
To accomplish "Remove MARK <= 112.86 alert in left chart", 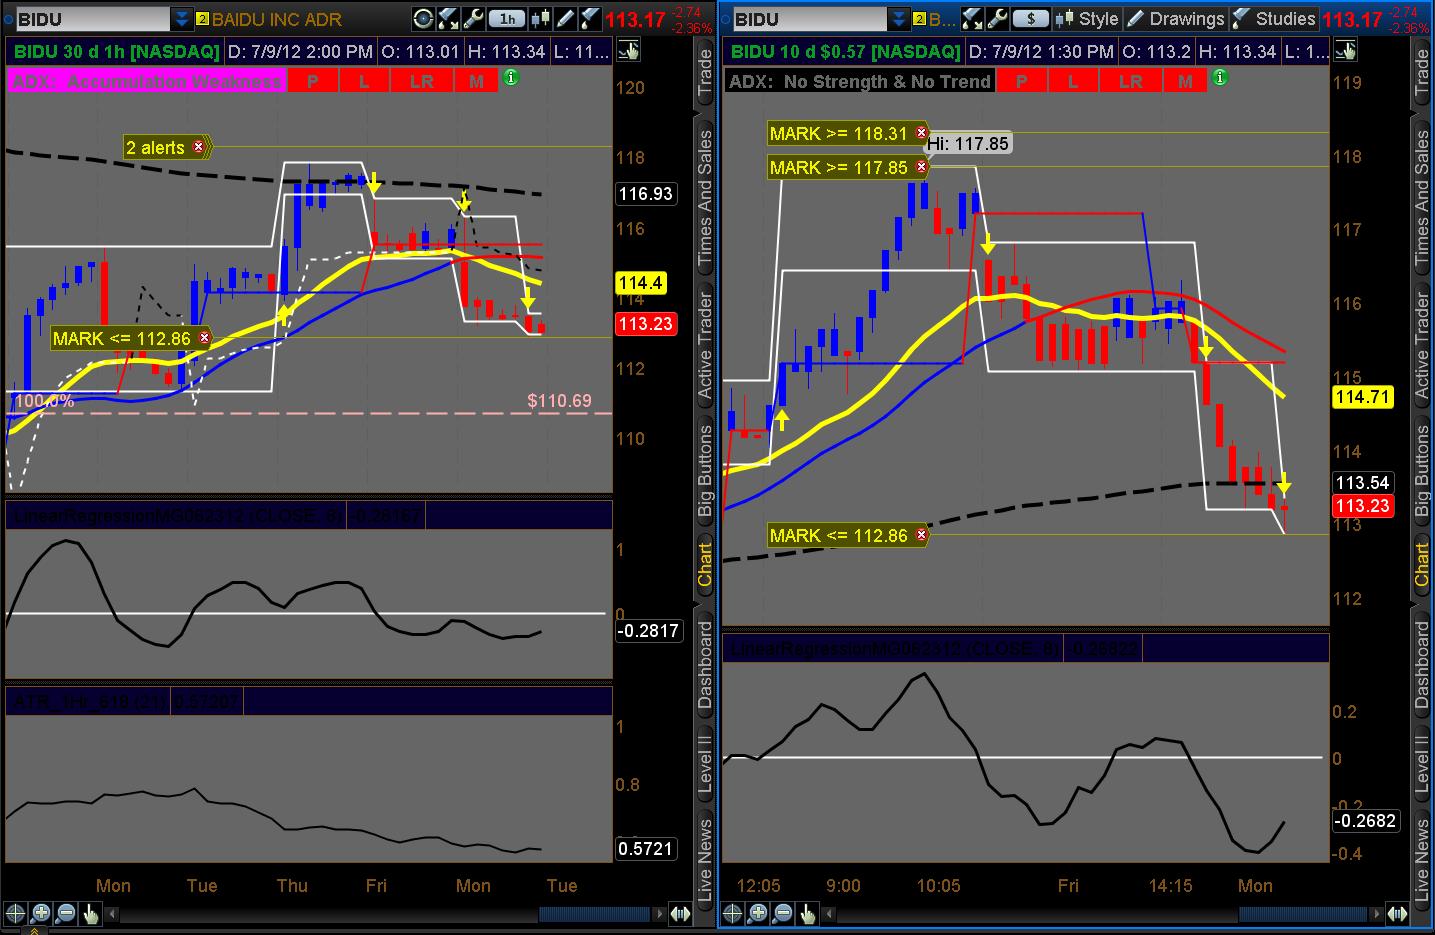I will pos(204,338).
